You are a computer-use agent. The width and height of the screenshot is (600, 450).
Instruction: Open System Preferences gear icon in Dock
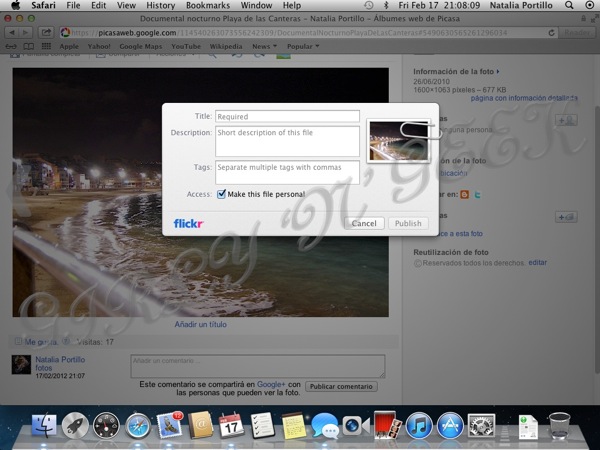pos(481,426)
